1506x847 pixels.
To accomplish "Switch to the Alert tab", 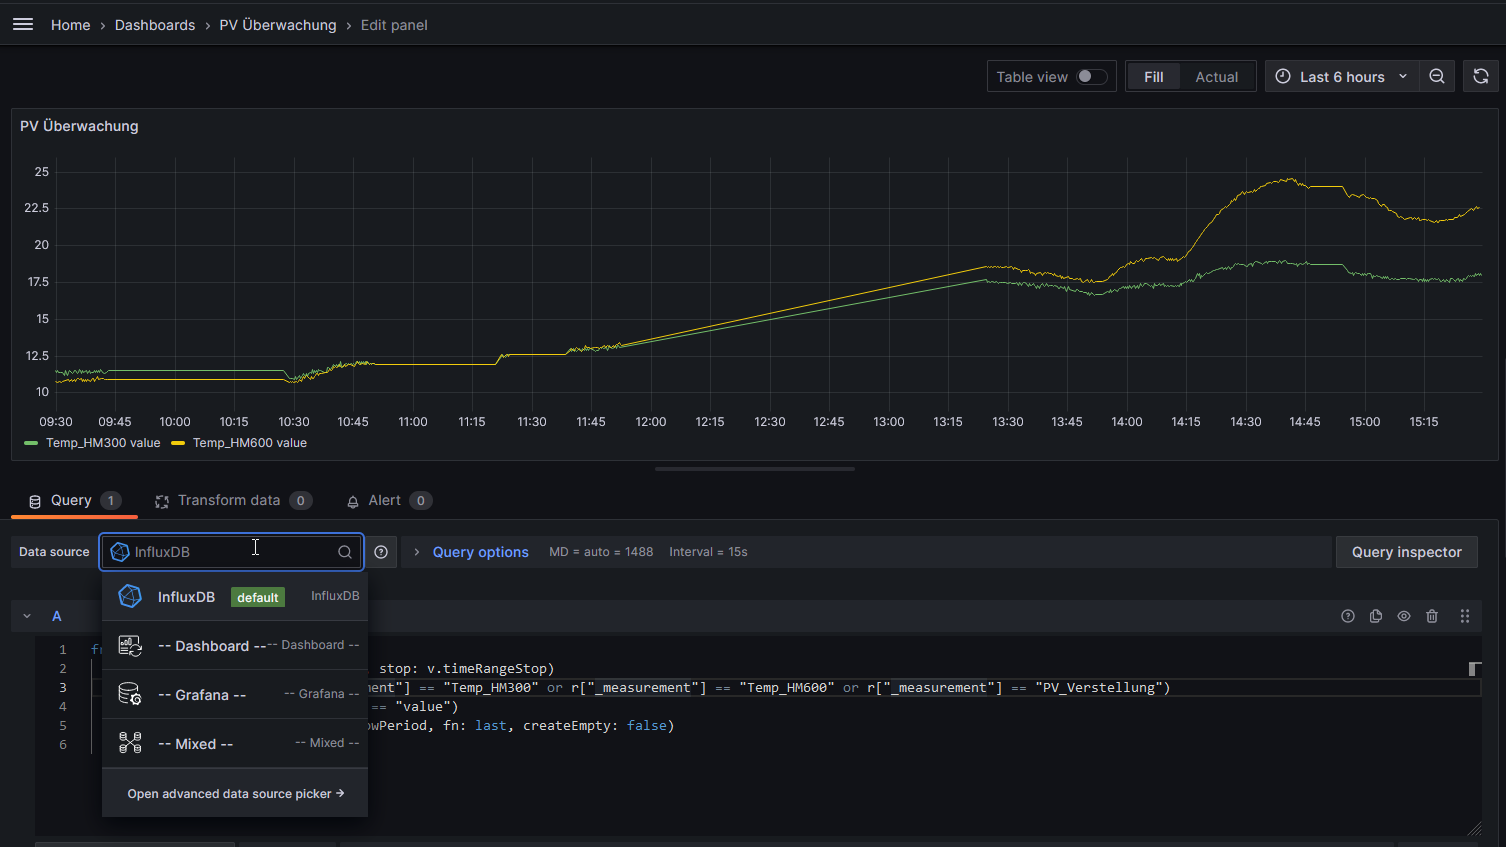I will [x=389, y=501].
